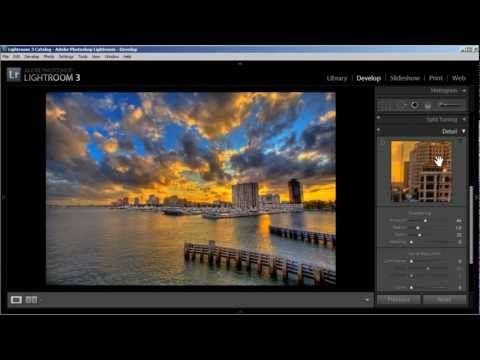Image resolution: width=480 pixels, height=360 pixels.
Task: Click the Reset button
Action: click(x=444, y=300)
